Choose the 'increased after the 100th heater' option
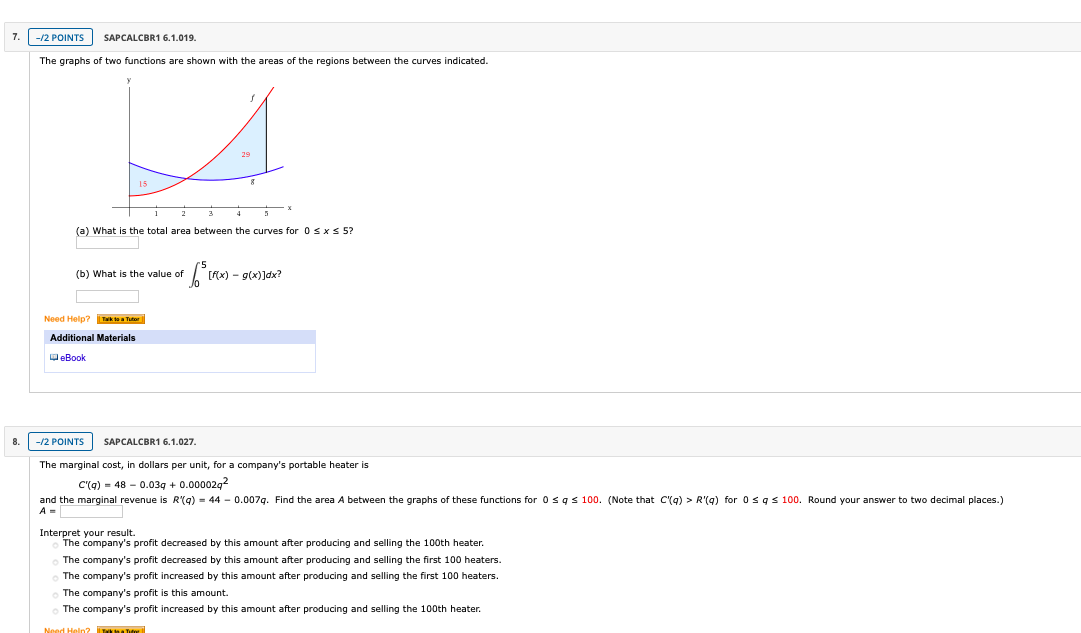Image resolution: width=1081 pixels, height=633 pixels. coord(53,610)
